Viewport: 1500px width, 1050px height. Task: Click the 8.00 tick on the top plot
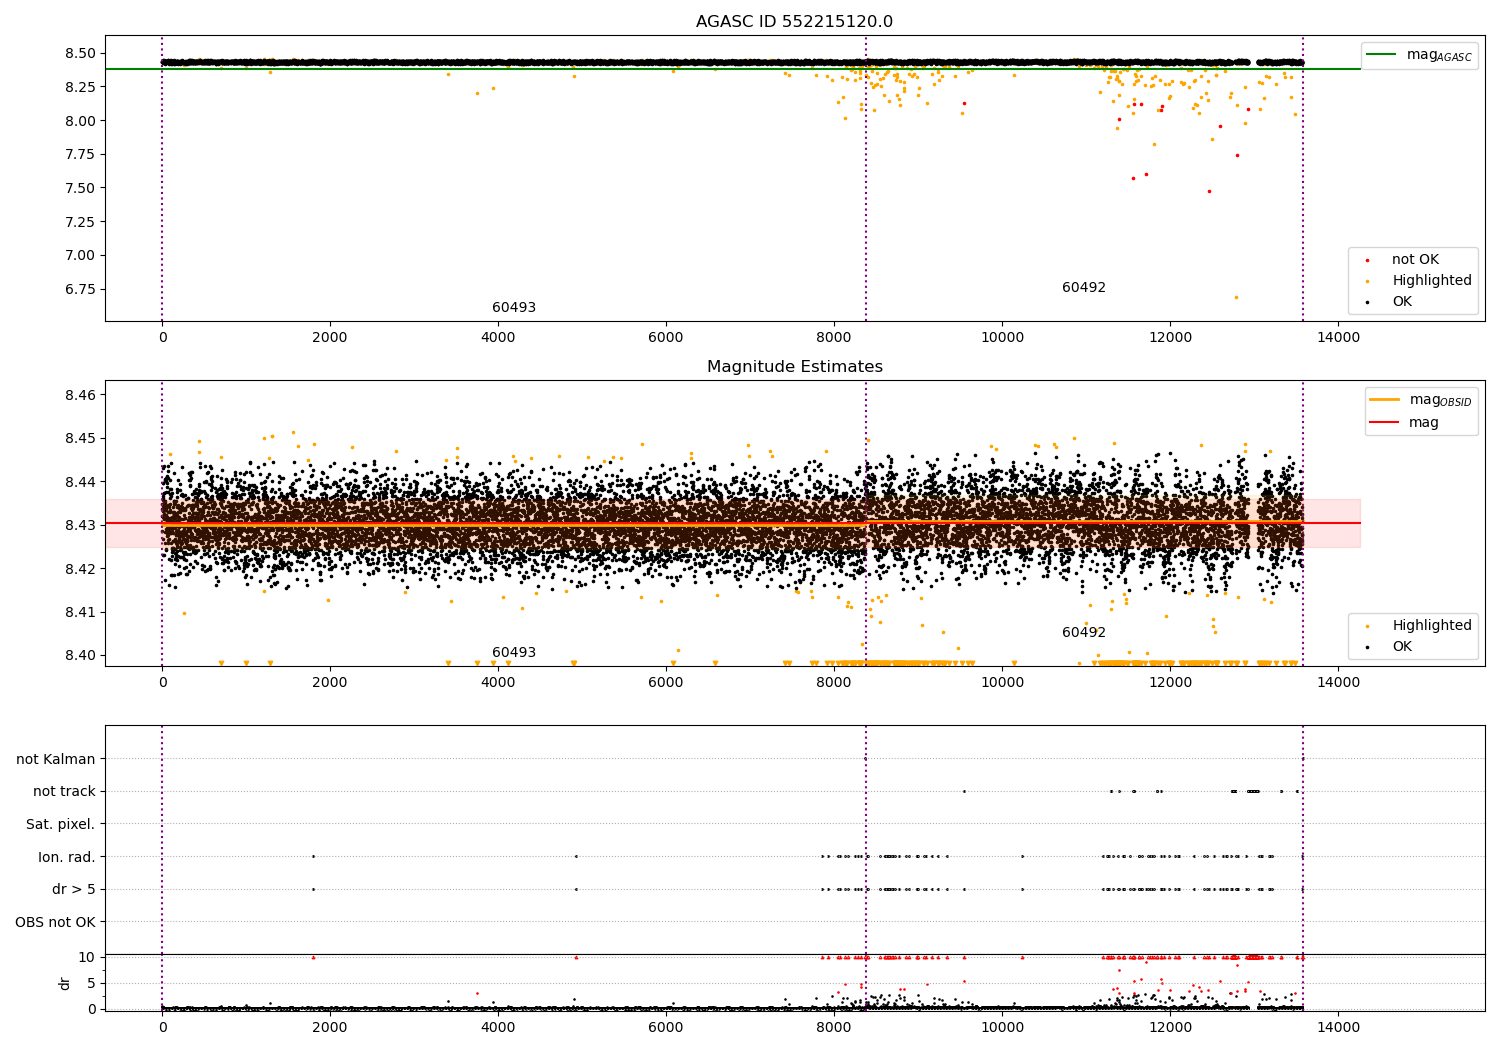click(x=80, y=121)
